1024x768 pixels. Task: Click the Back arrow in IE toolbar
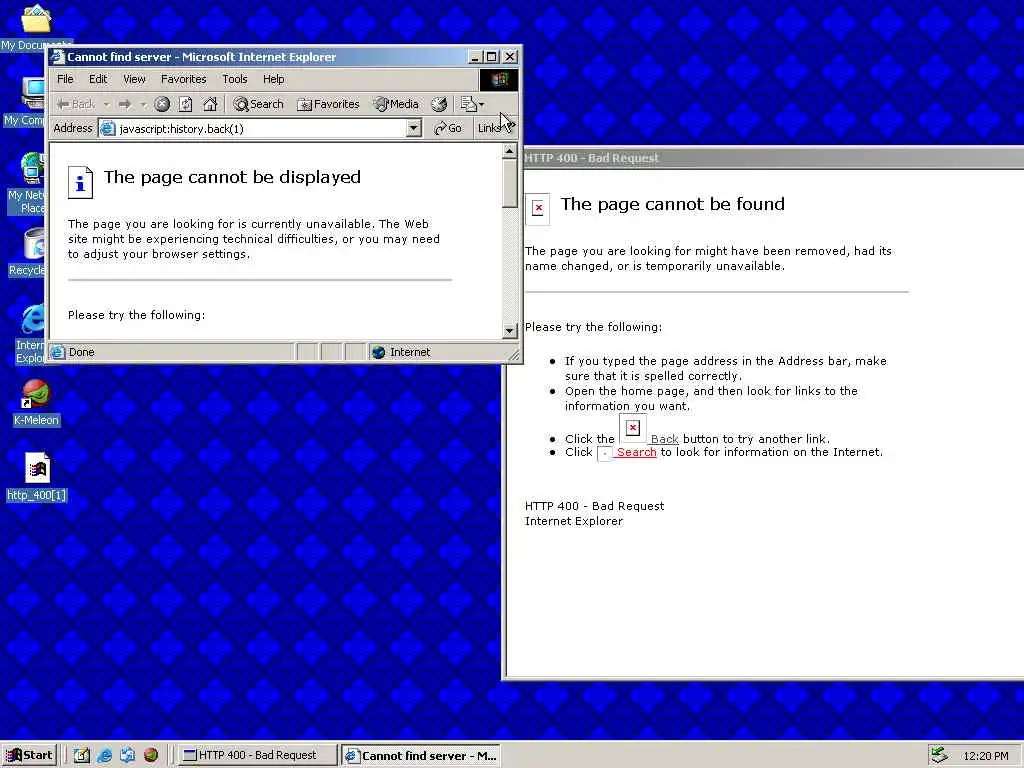[x=75, y=104]
